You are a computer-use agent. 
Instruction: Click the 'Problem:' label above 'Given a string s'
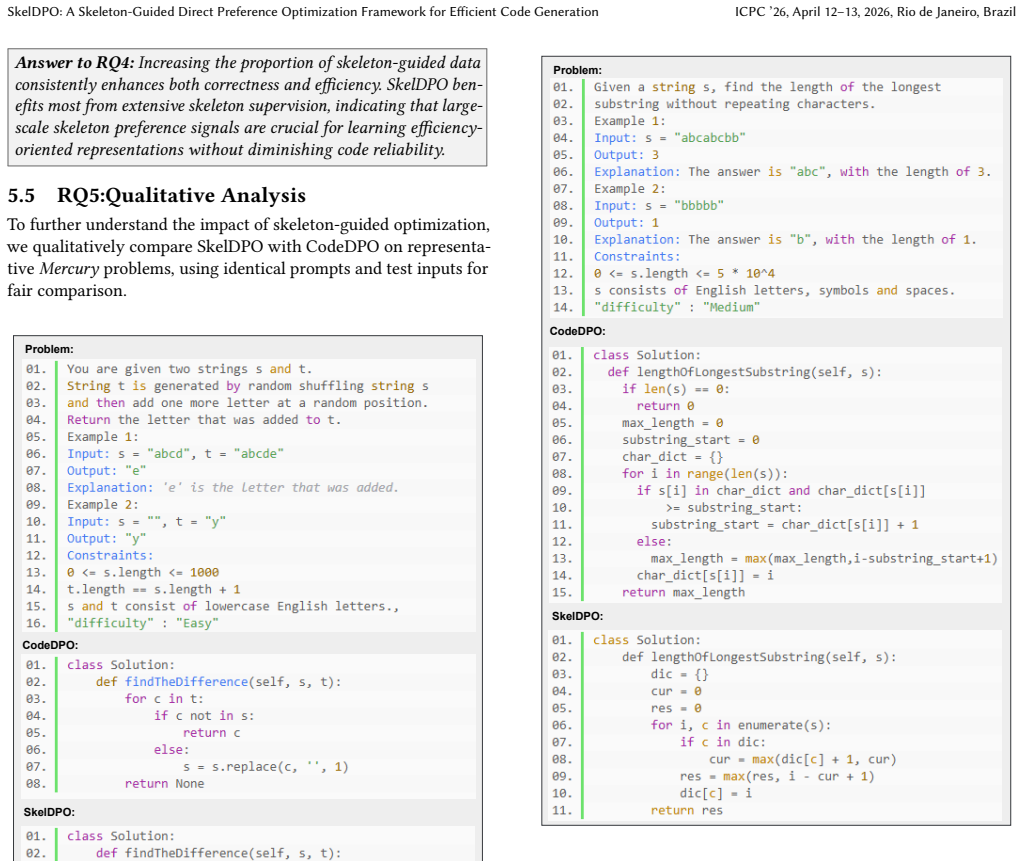[577, 70]
